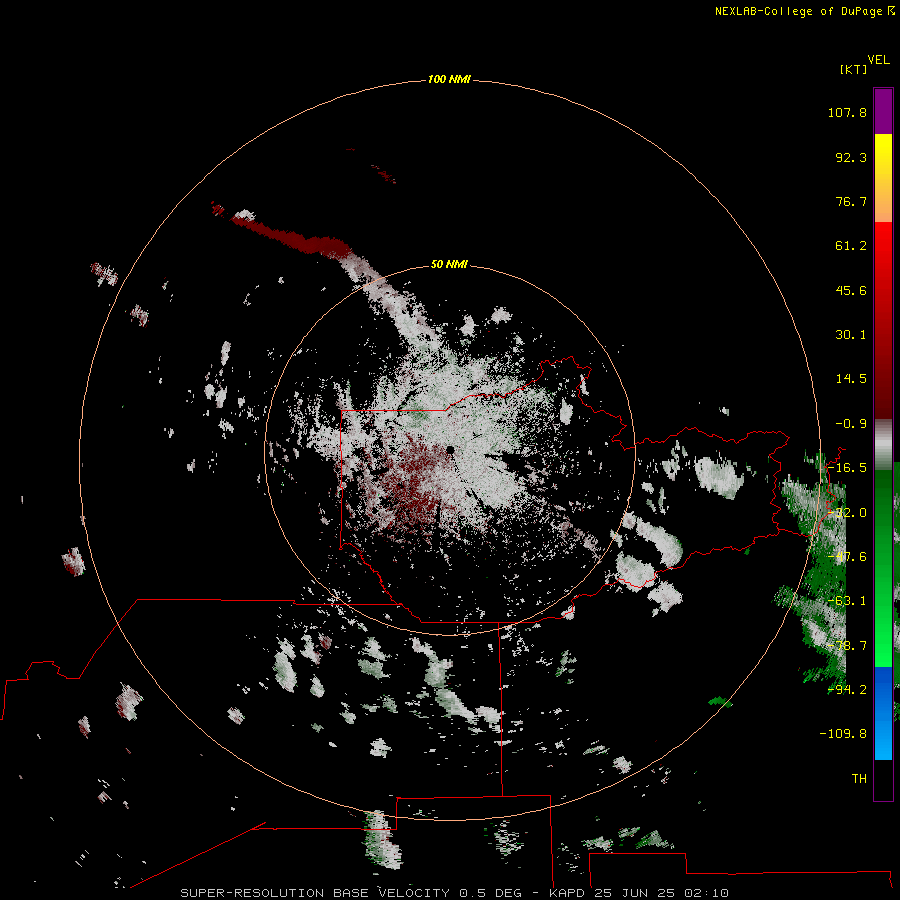900x900 pixels.
Task: Click the -63.1 legend value
Action: (x=847, y=601)
